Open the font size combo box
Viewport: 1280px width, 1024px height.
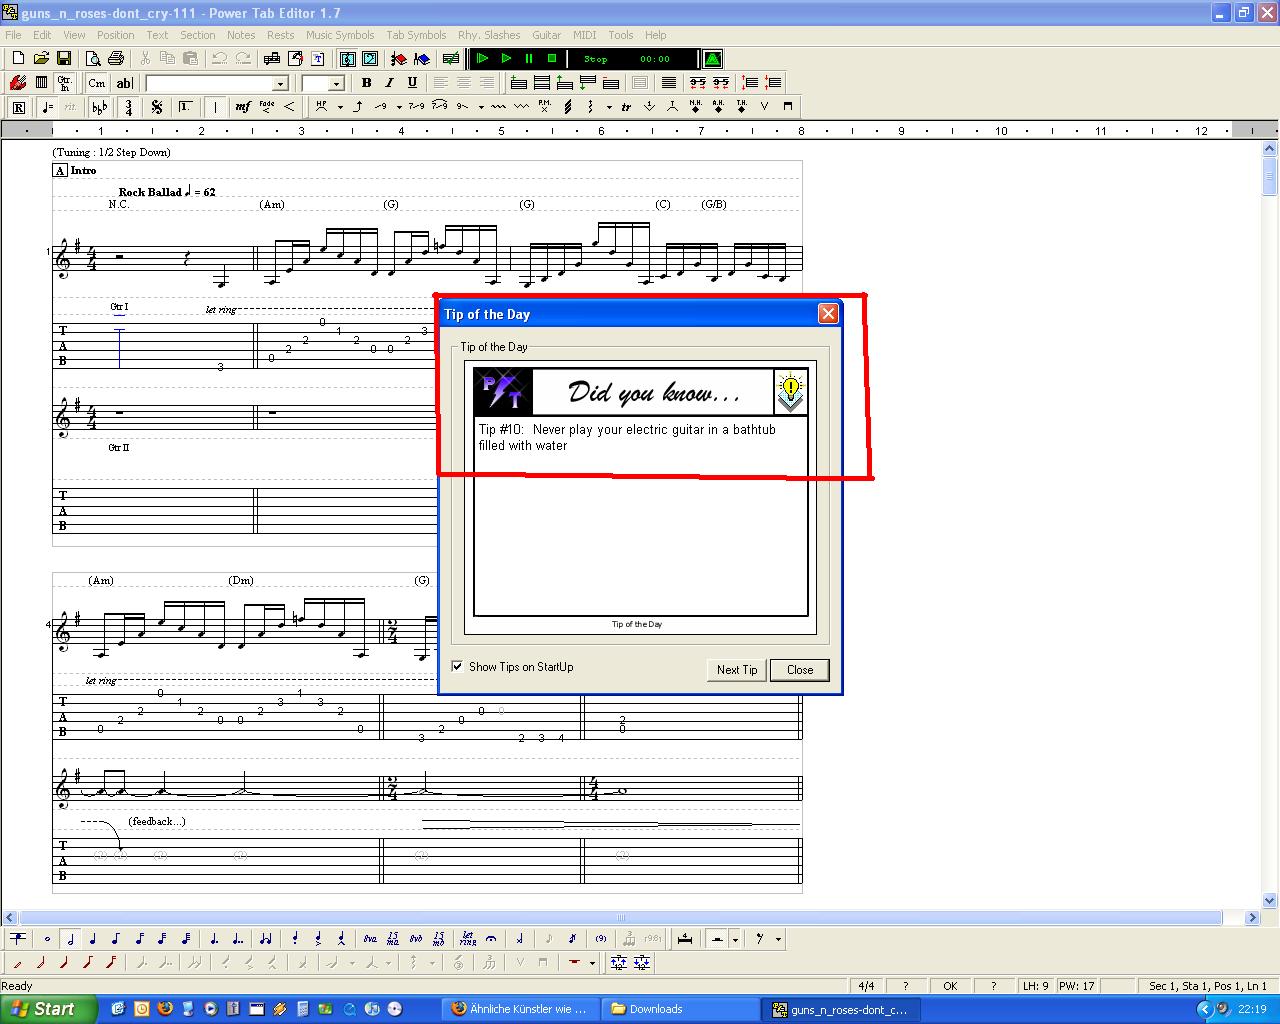323,83
